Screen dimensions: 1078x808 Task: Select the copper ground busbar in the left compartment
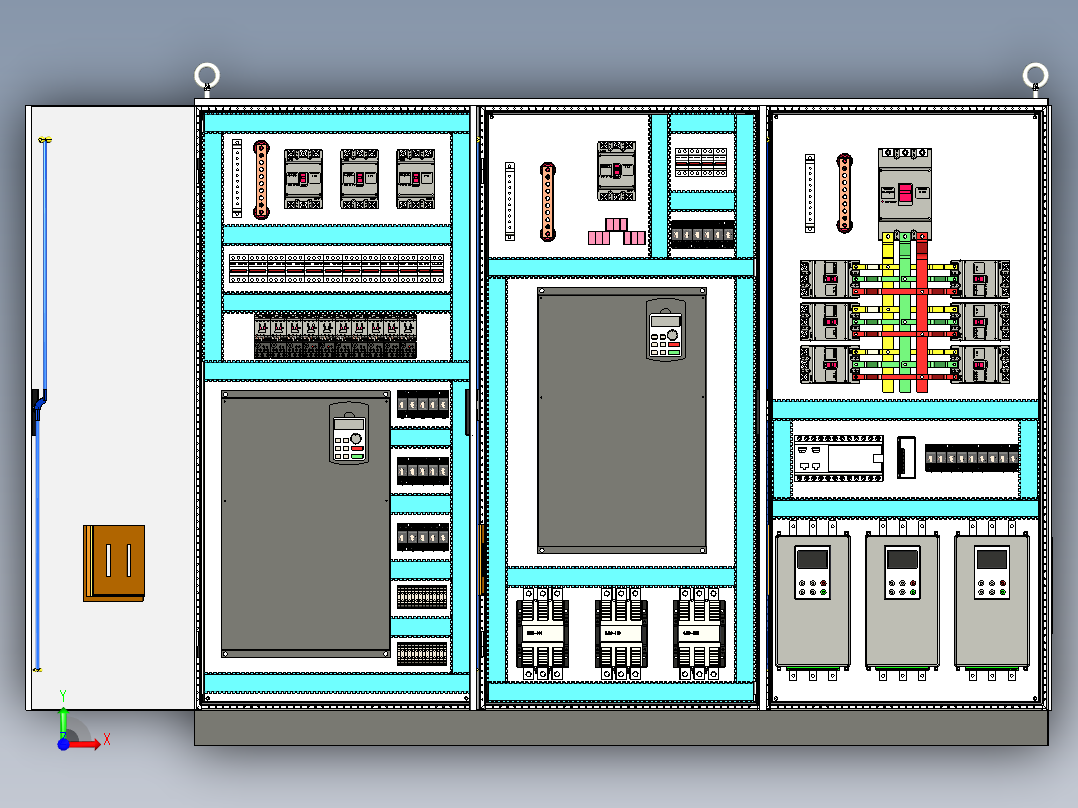261,180
